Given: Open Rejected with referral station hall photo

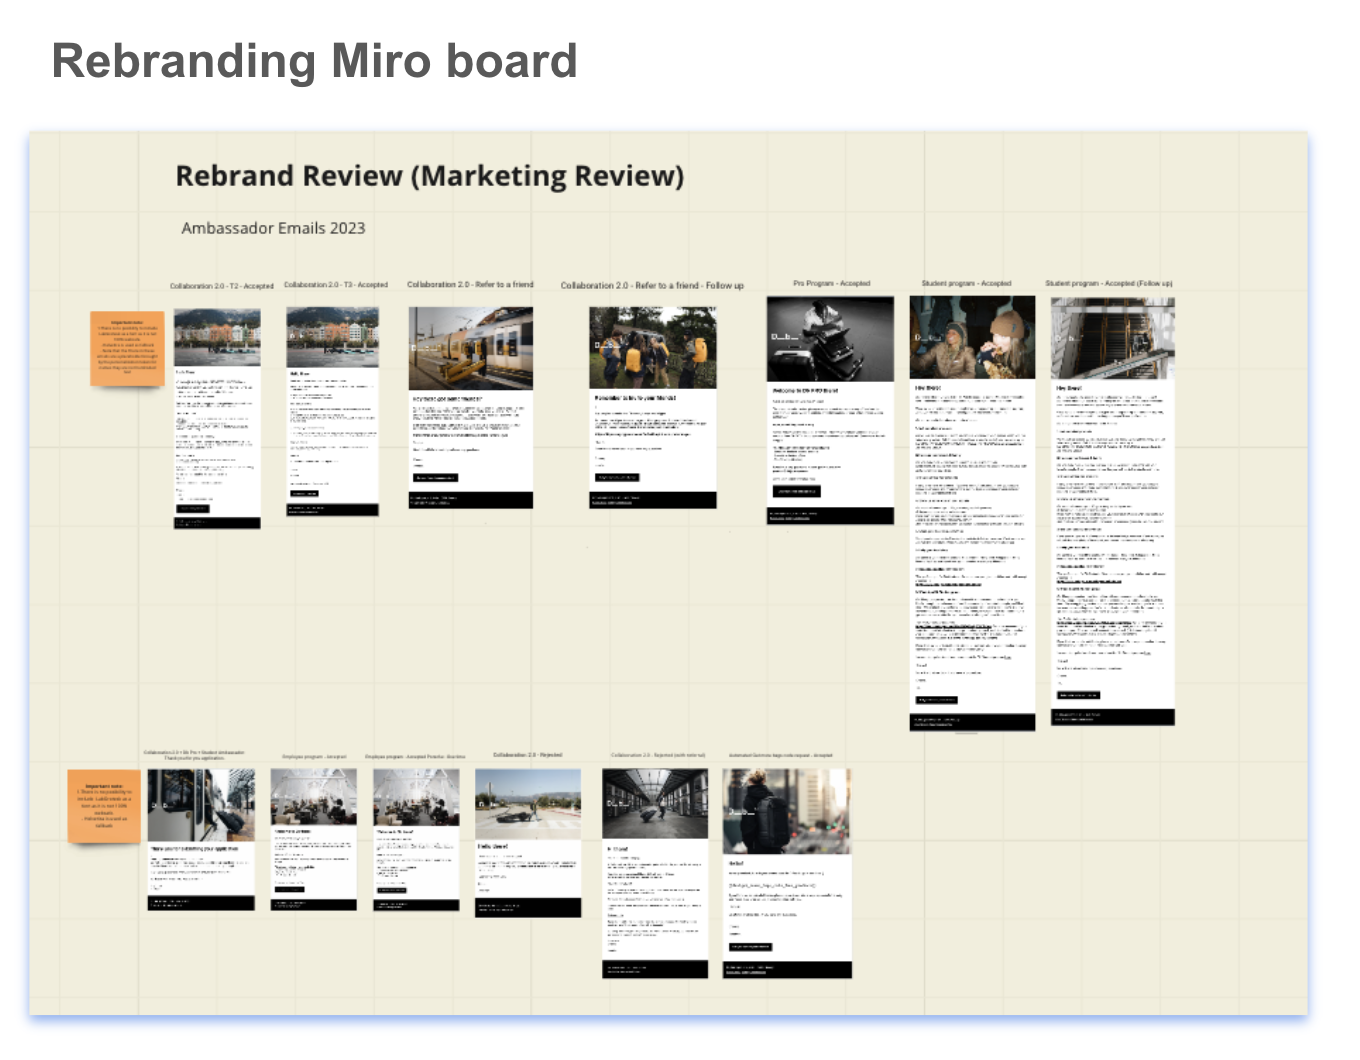Looking at the screenshot, I should pyautogui.click(x=656, y=803).
